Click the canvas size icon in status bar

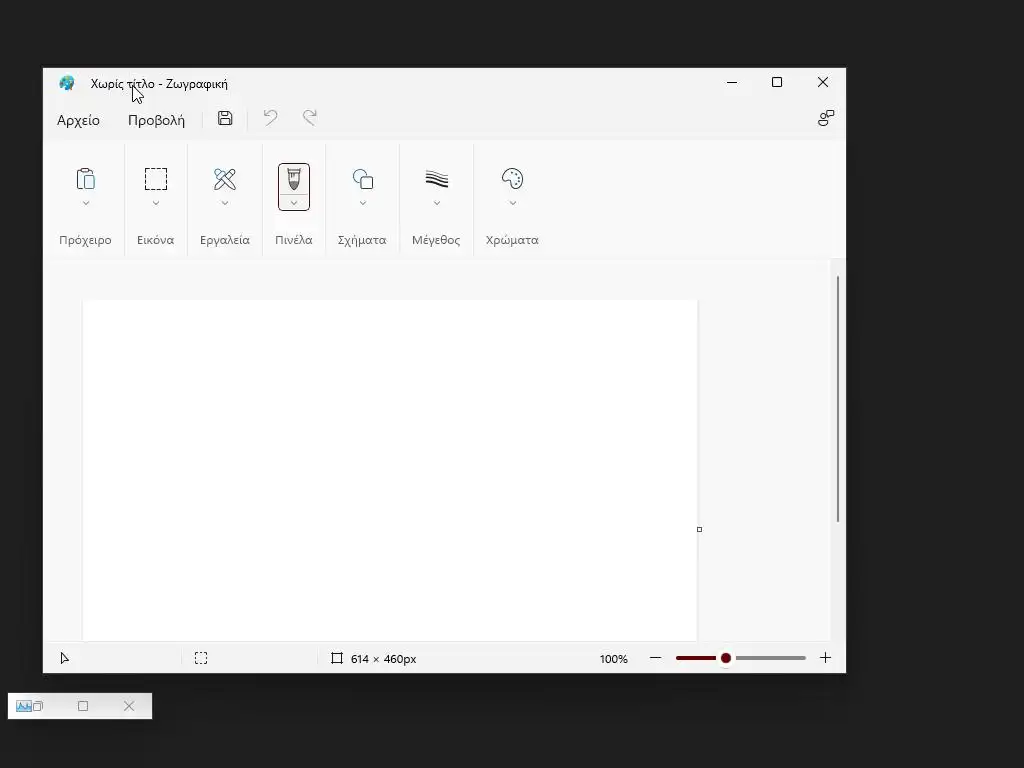point(337,658)
